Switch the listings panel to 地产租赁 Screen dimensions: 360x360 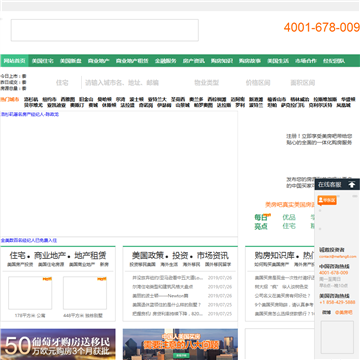[90, 256]
